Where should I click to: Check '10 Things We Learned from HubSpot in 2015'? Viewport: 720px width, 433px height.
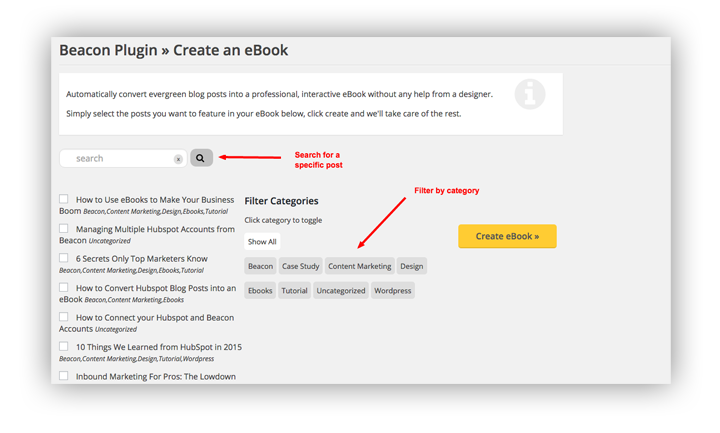[63, 346]
